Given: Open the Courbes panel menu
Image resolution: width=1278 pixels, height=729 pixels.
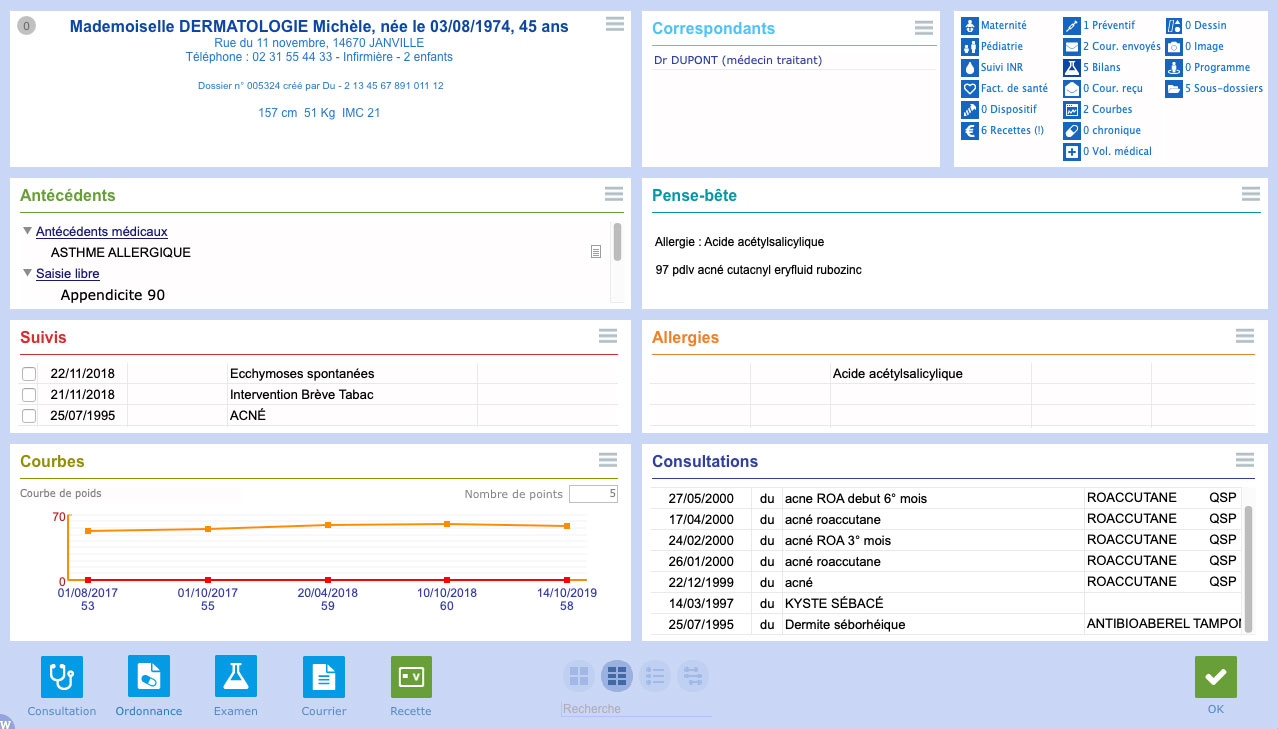Looking at the screenshot, I should (608, 460).
